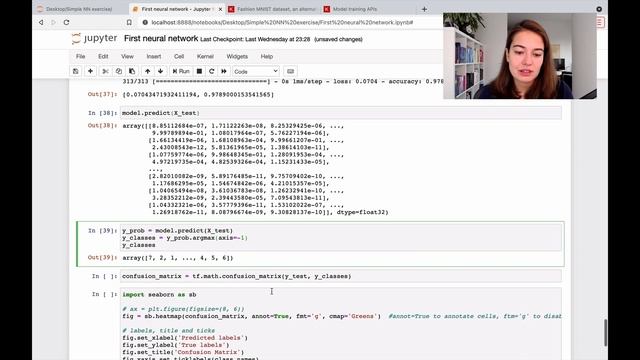This screenshot has height=360, width=640.
Task: Go forward in browser history
Action: tap(53, 22)
